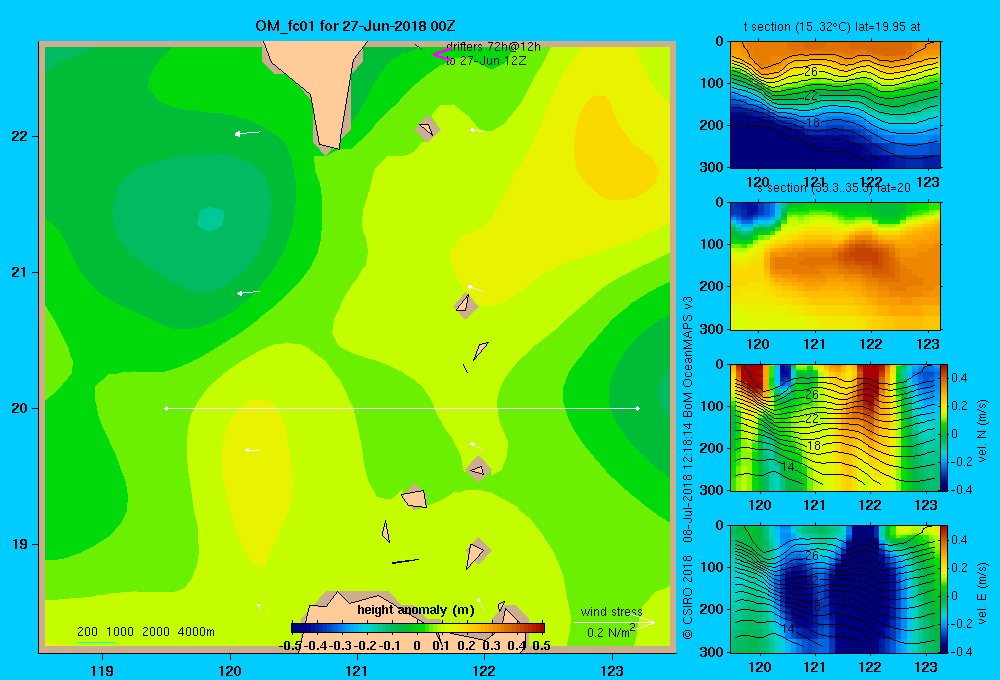
Task: Click the "vel. E (m/s)" axis label
Action: coord(982,592)
